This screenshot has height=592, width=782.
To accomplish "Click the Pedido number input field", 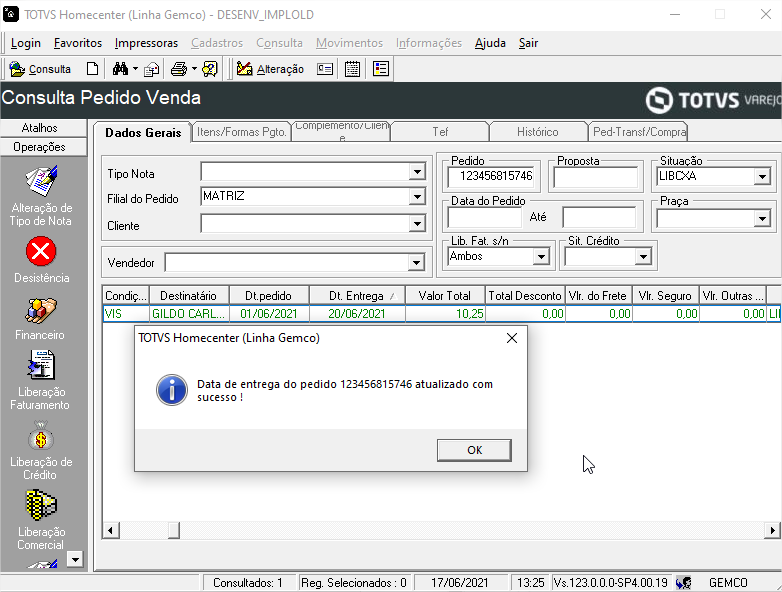I will click(x=491, y=176).
